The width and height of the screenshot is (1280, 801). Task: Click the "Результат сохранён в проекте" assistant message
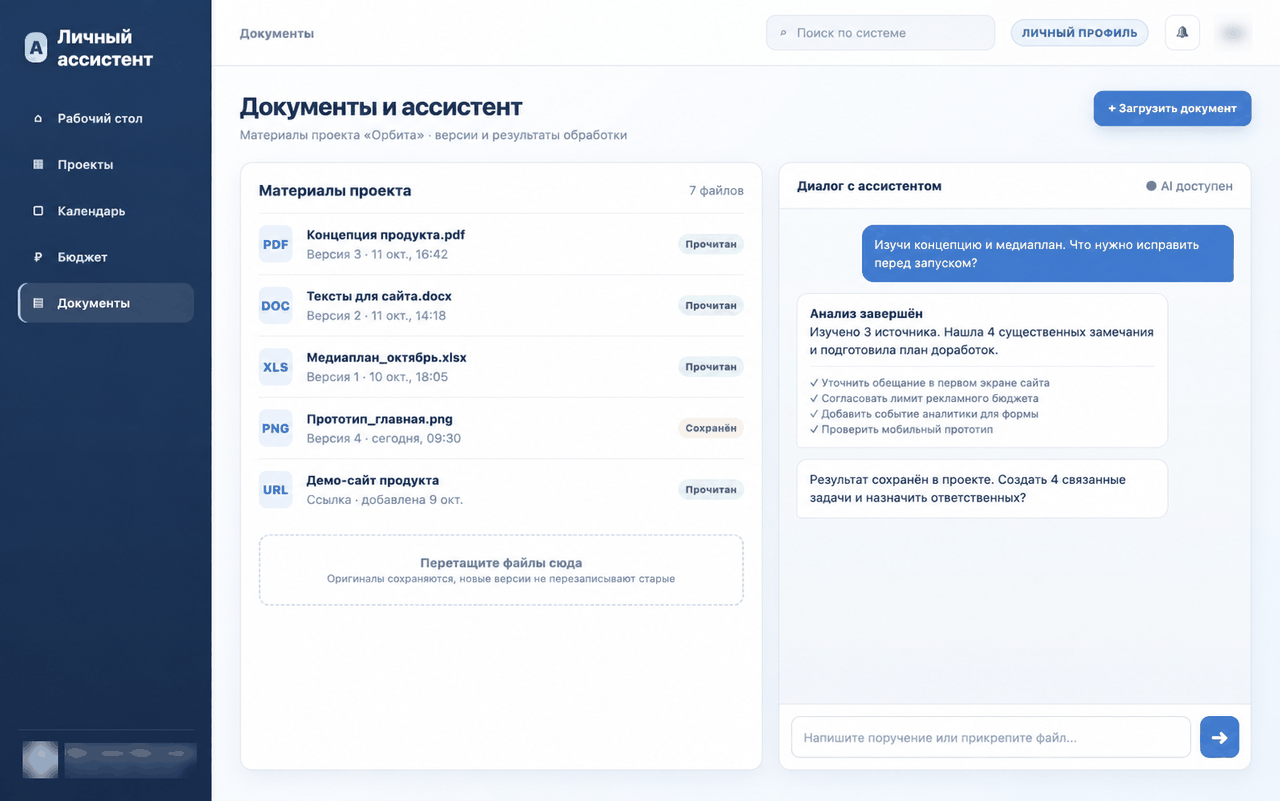click(x=982, y=489)
